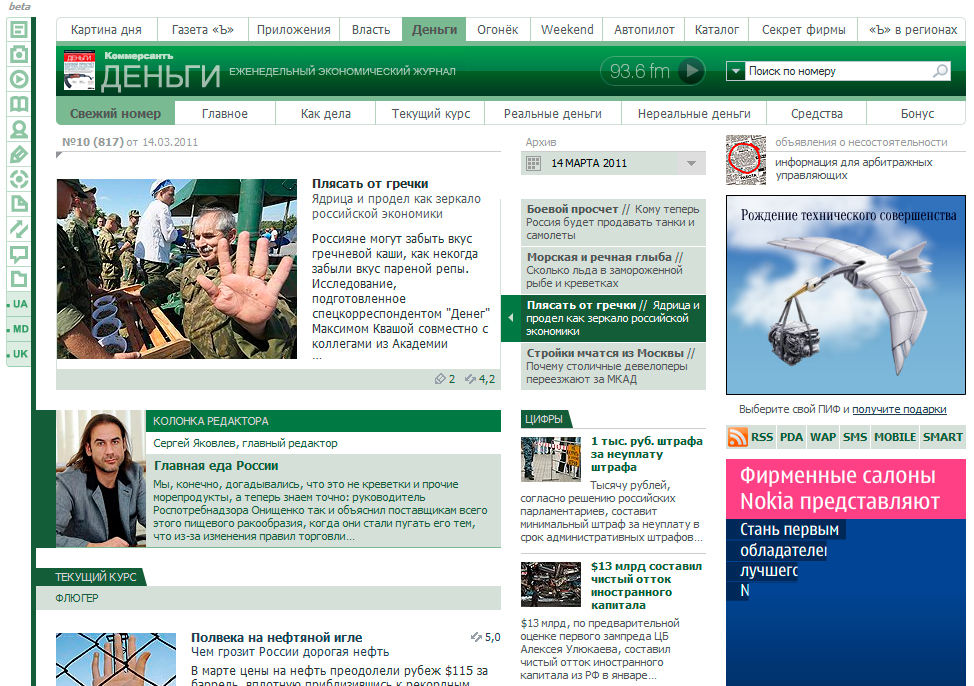Open the Каталог tab
Viewport: 974px width, 686px height.
tap(717, 30)
